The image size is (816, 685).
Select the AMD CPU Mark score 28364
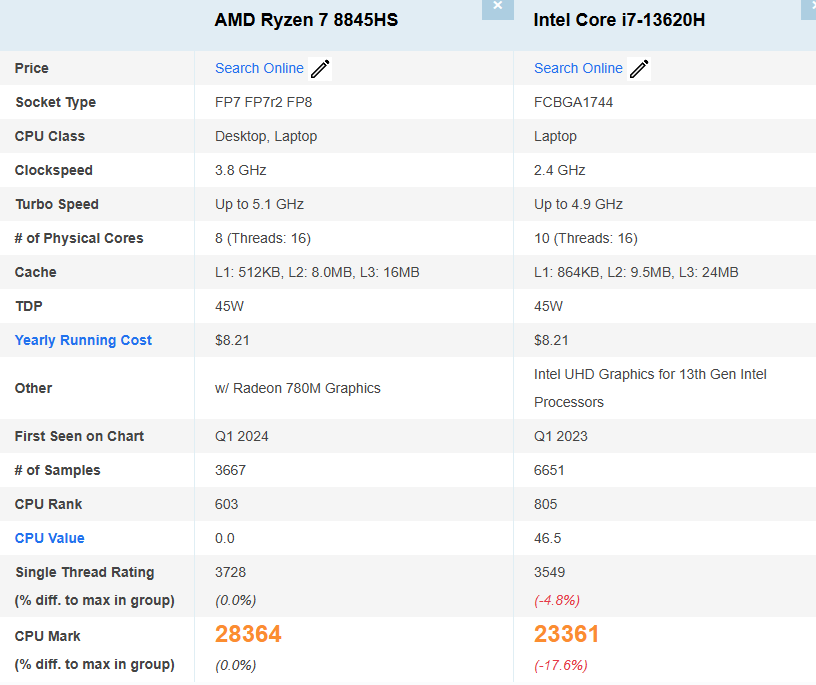click(x=248, y=634)
